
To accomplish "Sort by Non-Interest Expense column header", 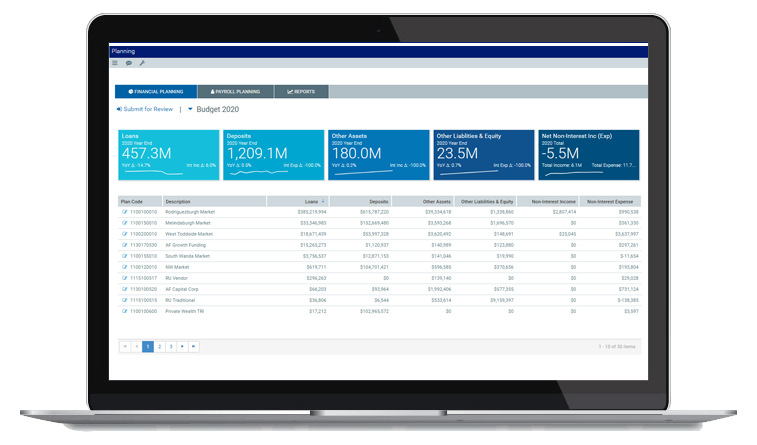I will point(610,201).
